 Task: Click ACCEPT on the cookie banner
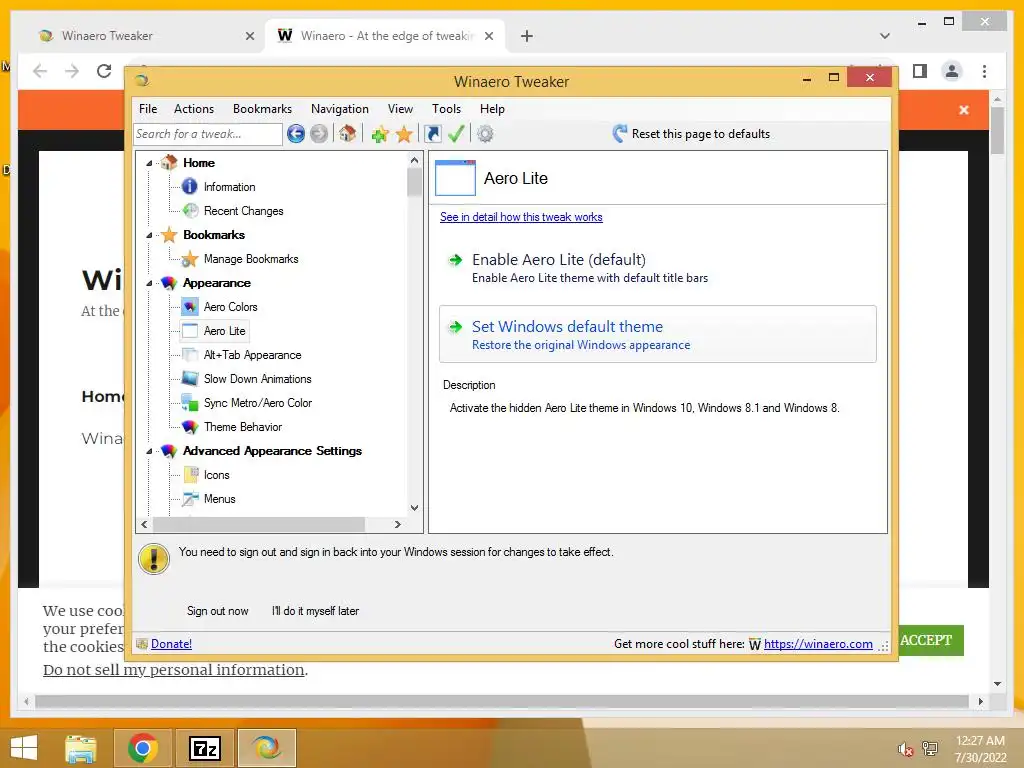click(927, 640)
